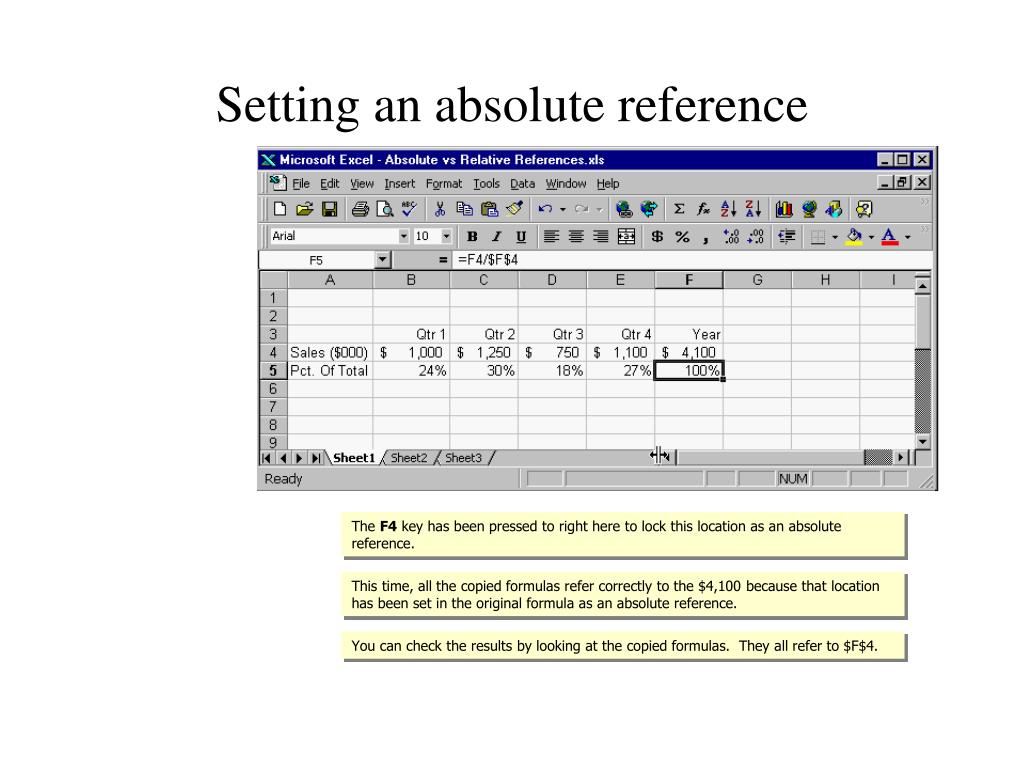Click the formula bar with =F4/$F$4

tap(692, 260)
